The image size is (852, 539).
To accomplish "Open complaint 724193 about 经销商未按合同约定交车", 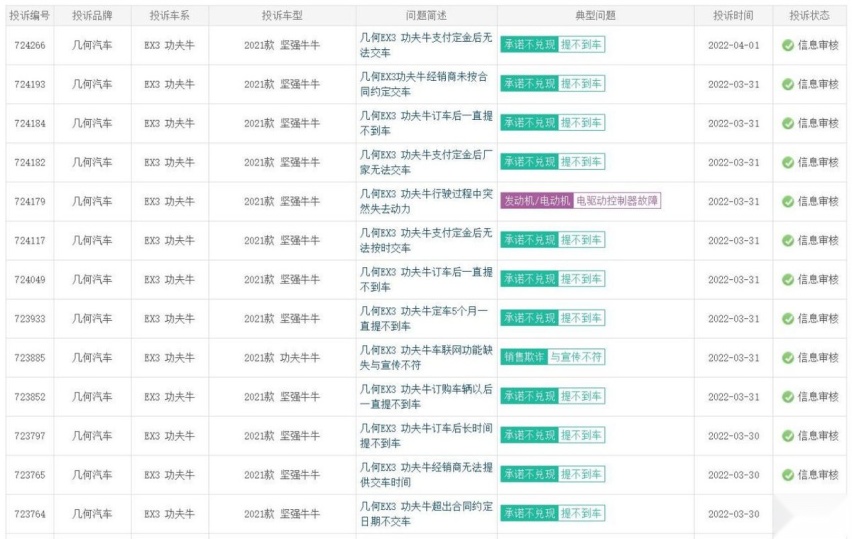I will pos(424,84).
